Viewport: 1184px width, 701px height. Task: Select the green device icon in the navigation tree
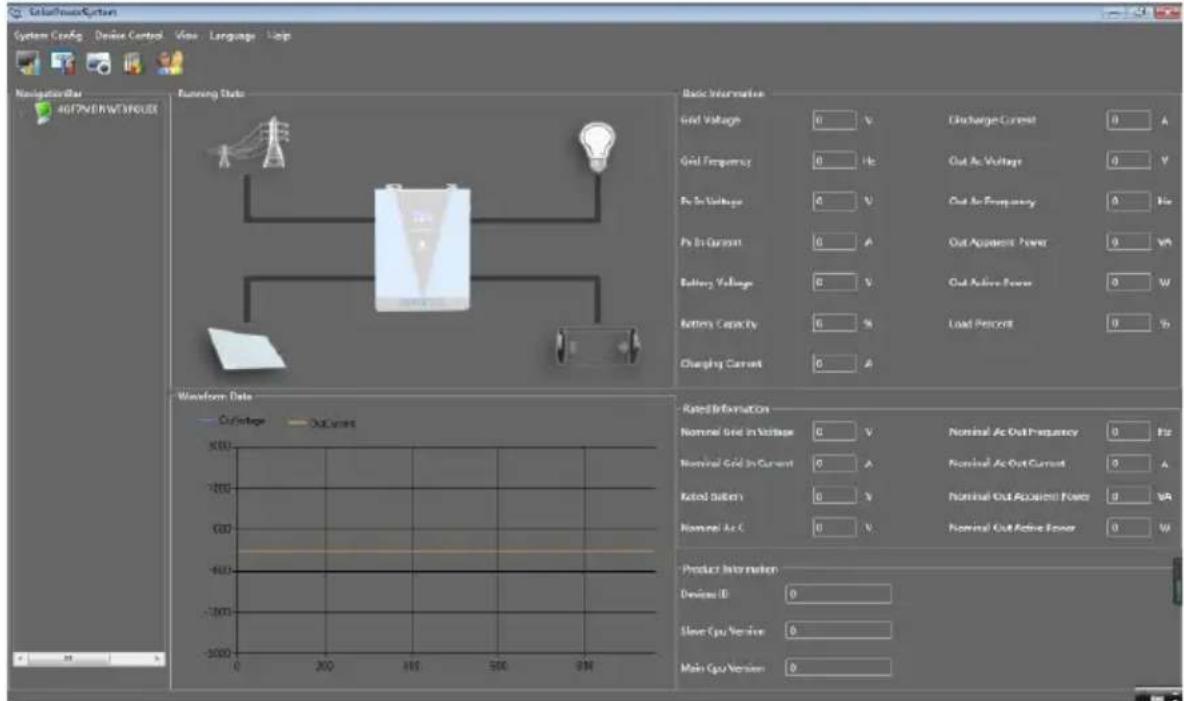[x=43, y=112]
